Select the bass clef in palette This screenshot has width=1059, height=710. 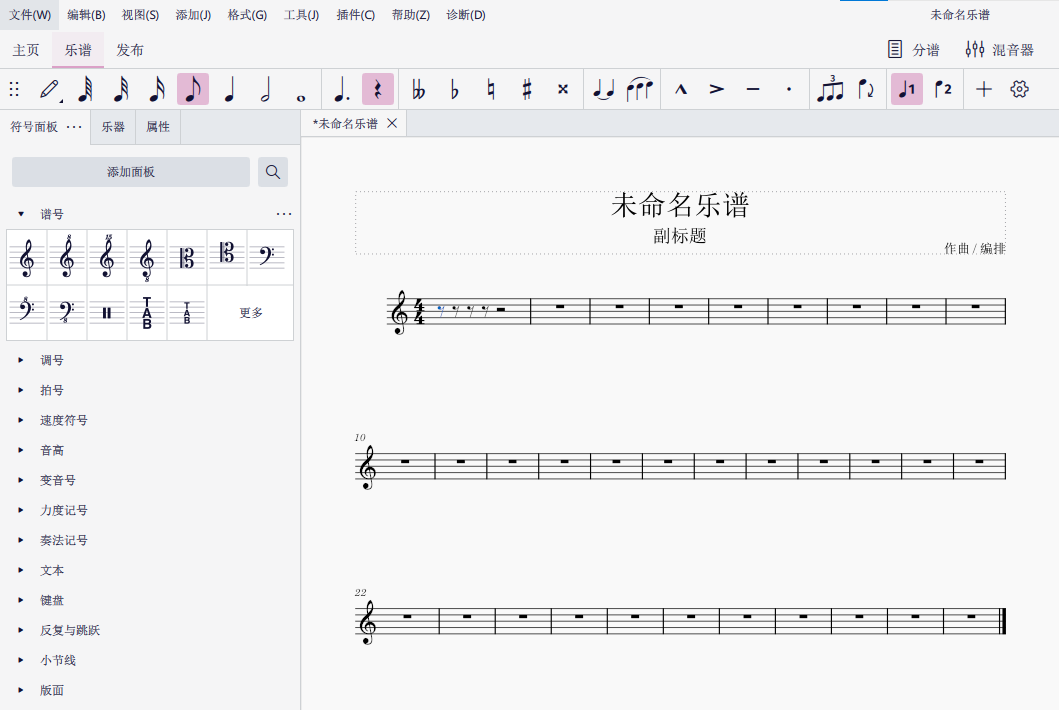pyautogui.click(x=266, y=255)
